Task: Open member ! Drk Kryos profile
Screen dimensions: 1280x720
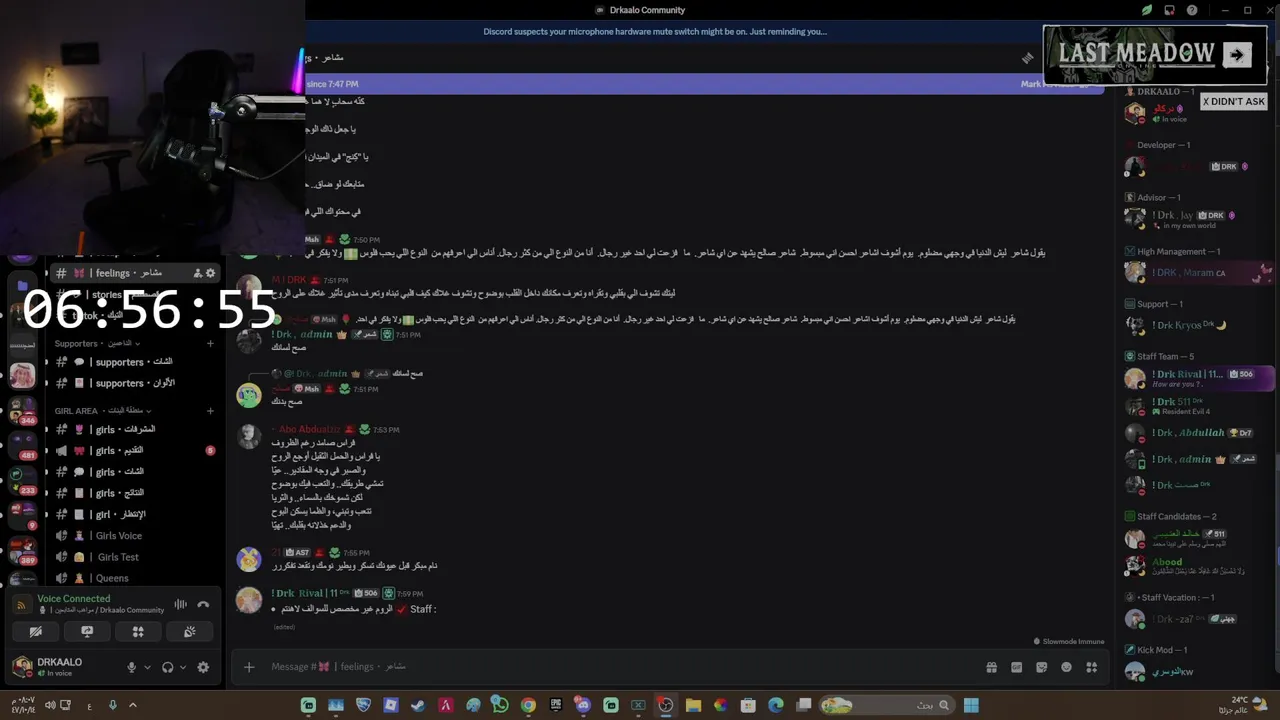Action: [x=1197, y=325]
